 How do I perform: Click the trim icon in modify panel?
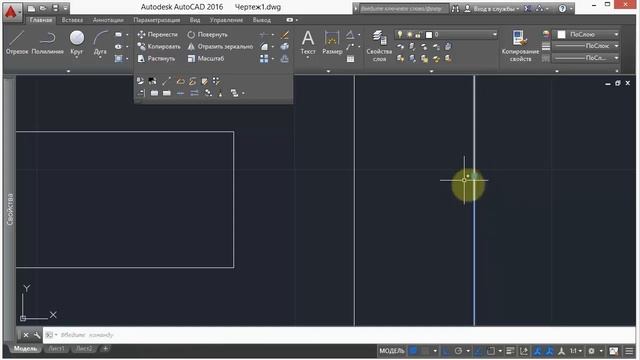coord(264,35)
